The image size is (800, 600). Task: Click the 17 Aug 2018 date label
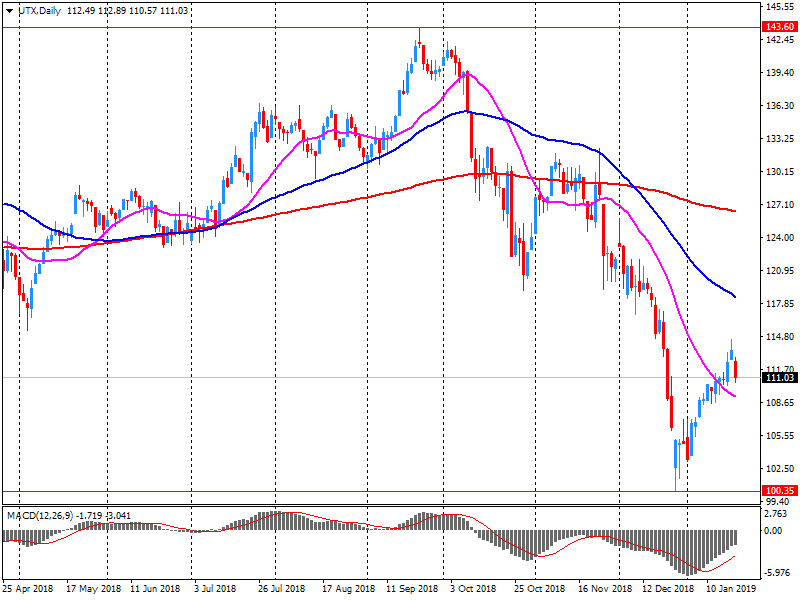click(x=348, y=589)
